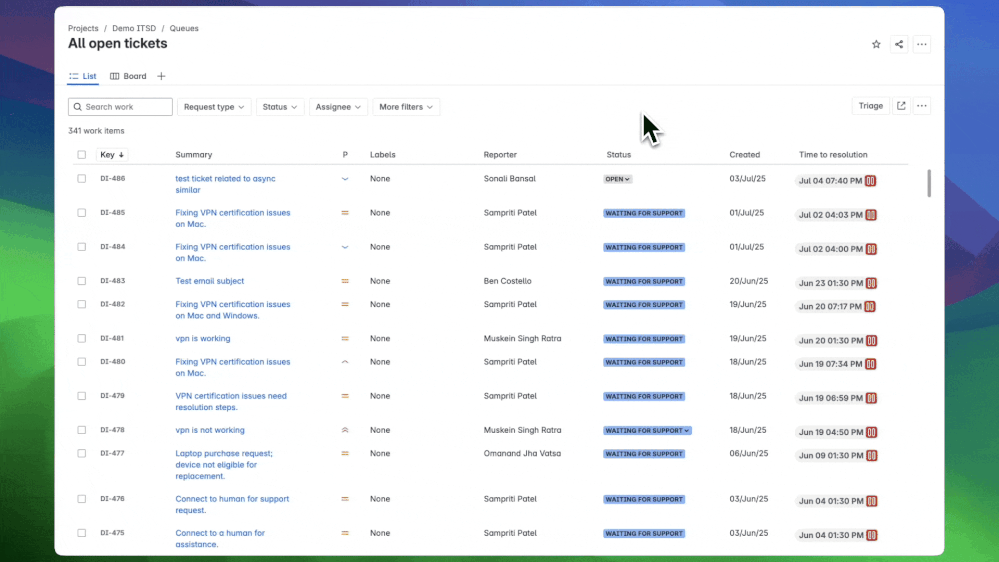Viewport: 999px width, 562px height.
Task: Open the status lozenge of DI-485
Action: pos(644,213)
